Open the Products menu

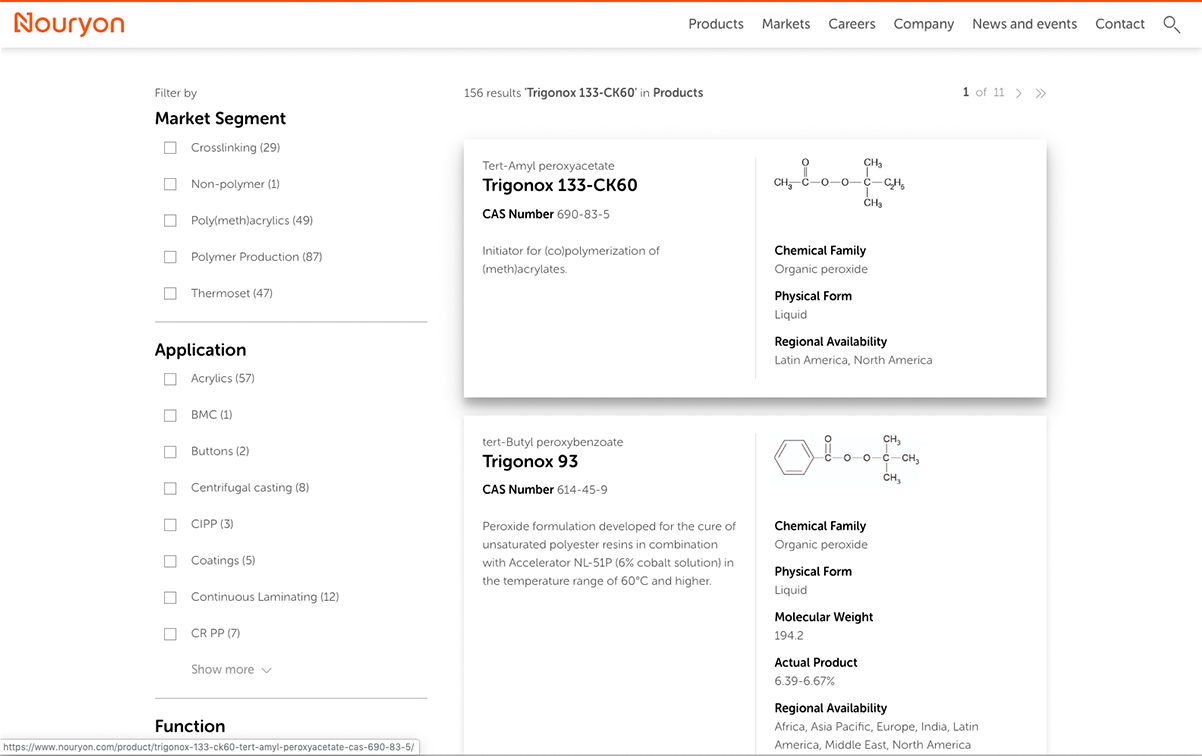tap(715, 24)
